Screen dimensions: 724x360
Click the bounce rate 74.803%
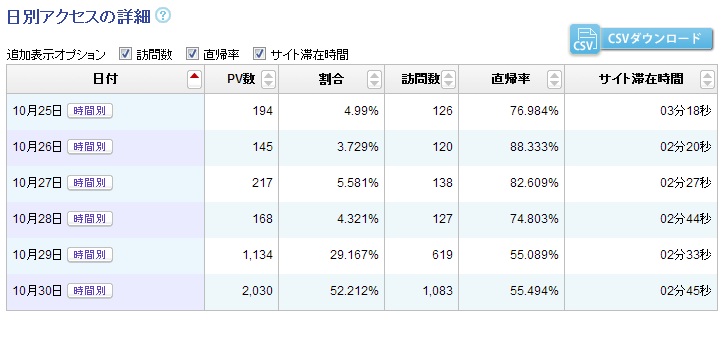[534, 218]
